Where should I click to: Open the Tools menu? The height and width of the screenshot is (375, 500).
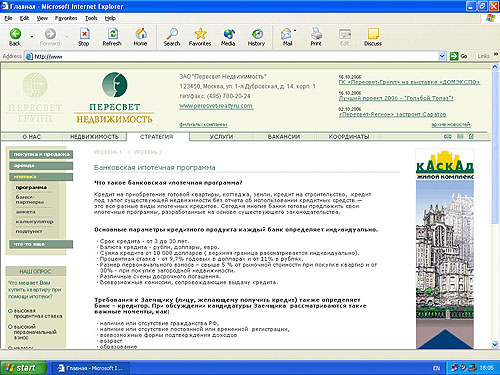coord(91,18)
